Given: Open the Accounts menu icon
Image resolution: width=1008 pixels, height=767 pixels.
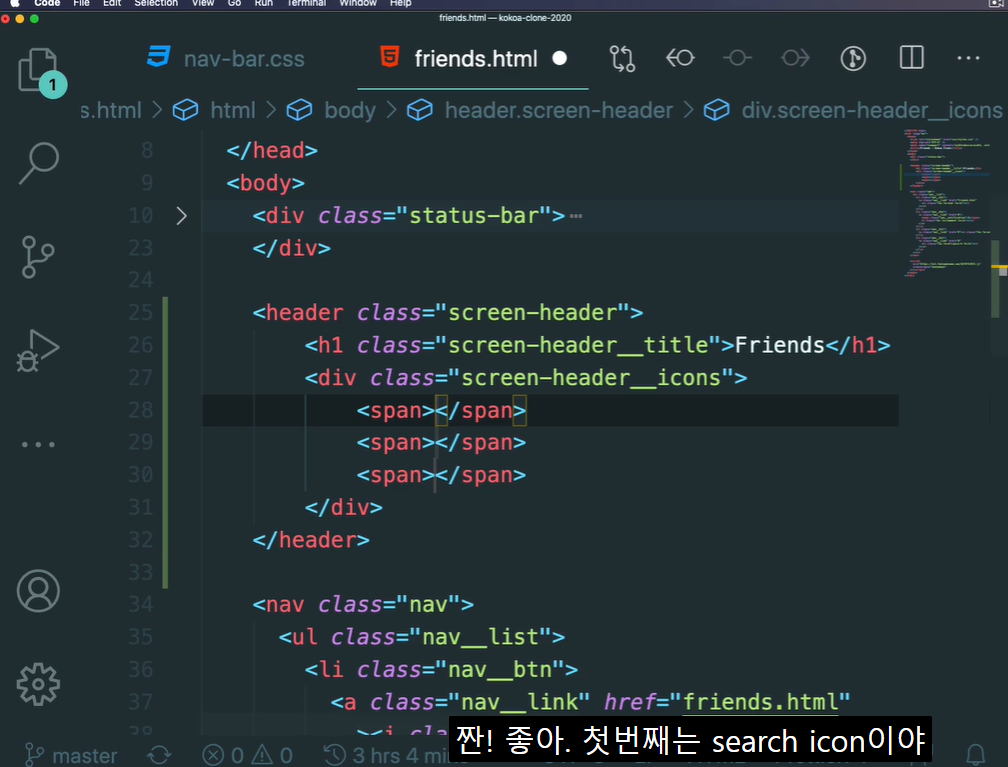Looking at the screenshot, I should pyautogui.click(x=39, y=591).
